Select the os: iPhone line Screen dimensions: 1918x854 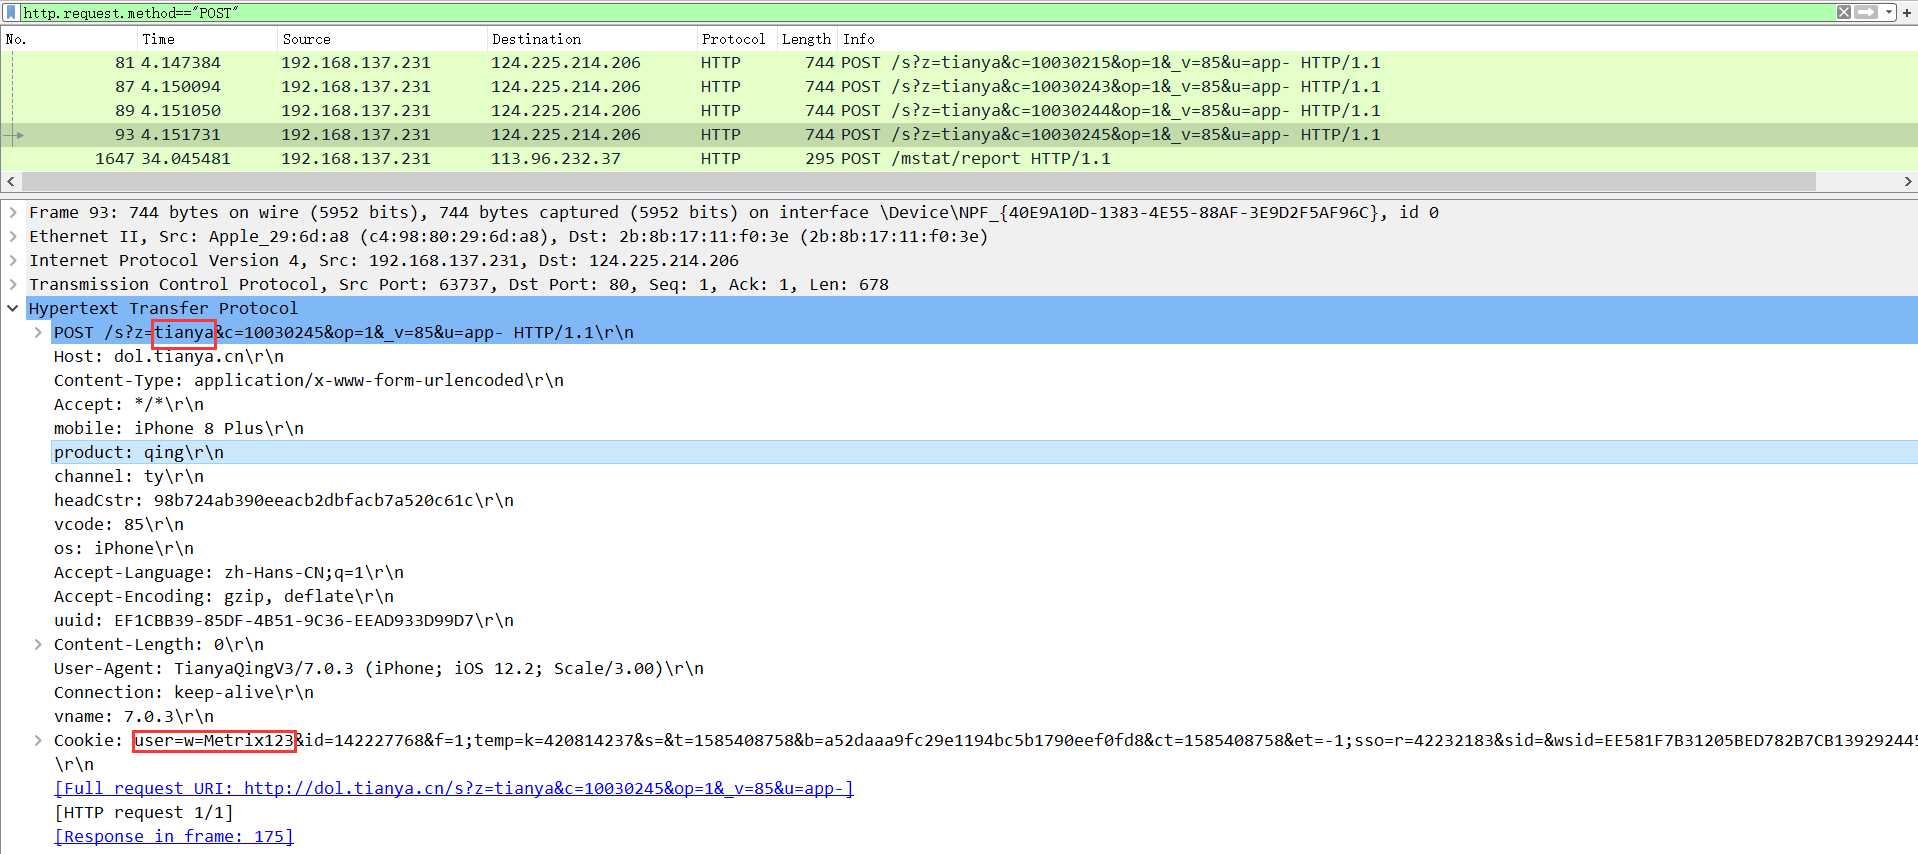(124, 548)
